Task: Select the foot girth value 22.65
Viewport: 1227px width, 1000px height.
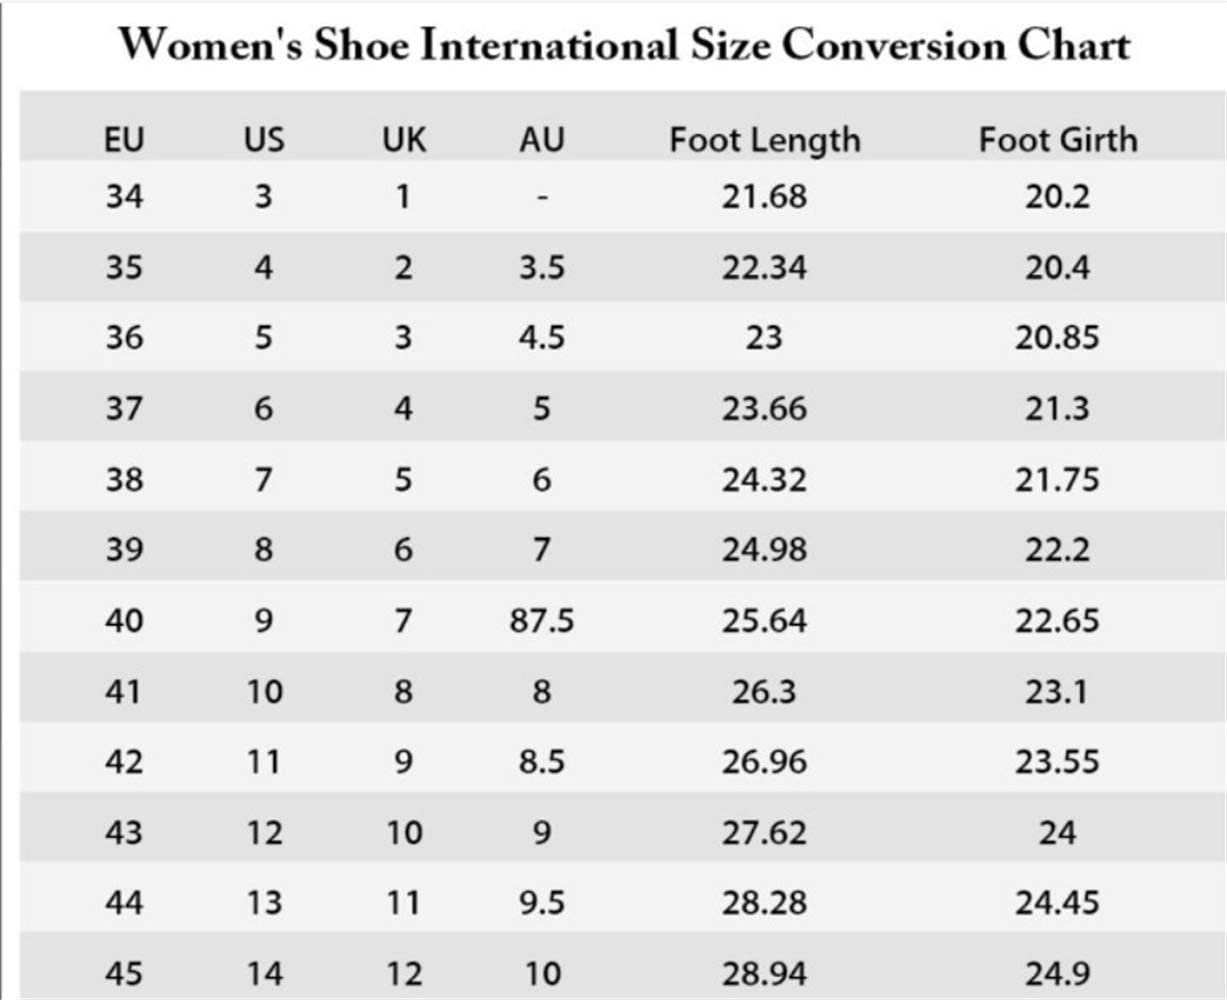Action: (x=1057, y=621)
